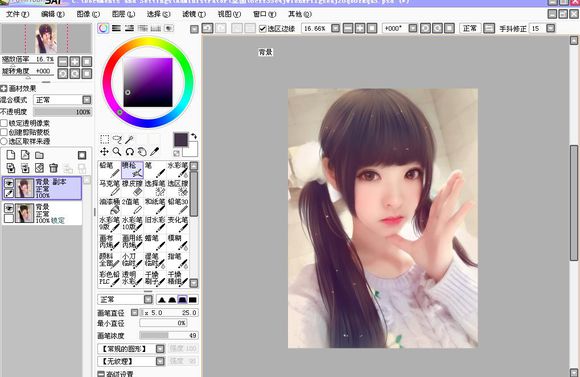The height and width of the screenshot is (377, 580).
Task: Open the 视图 view menu
Action: [x=229, y=14]
